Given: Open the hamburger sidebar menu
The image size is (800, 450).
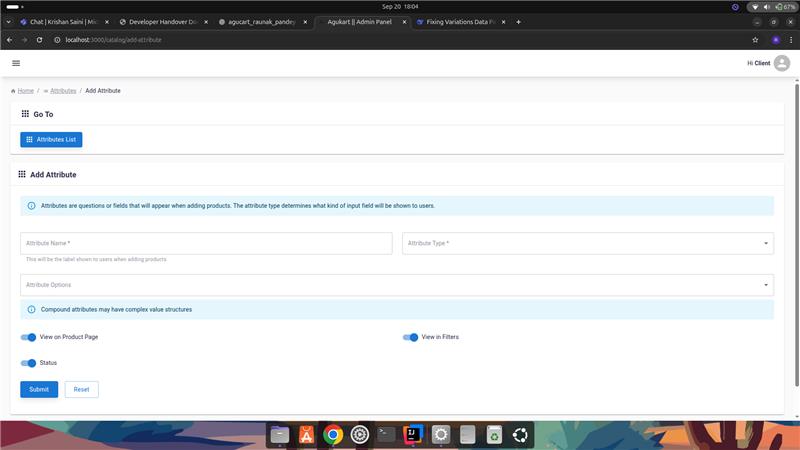Looking at the screenshot, I should (x=16, y=63).
